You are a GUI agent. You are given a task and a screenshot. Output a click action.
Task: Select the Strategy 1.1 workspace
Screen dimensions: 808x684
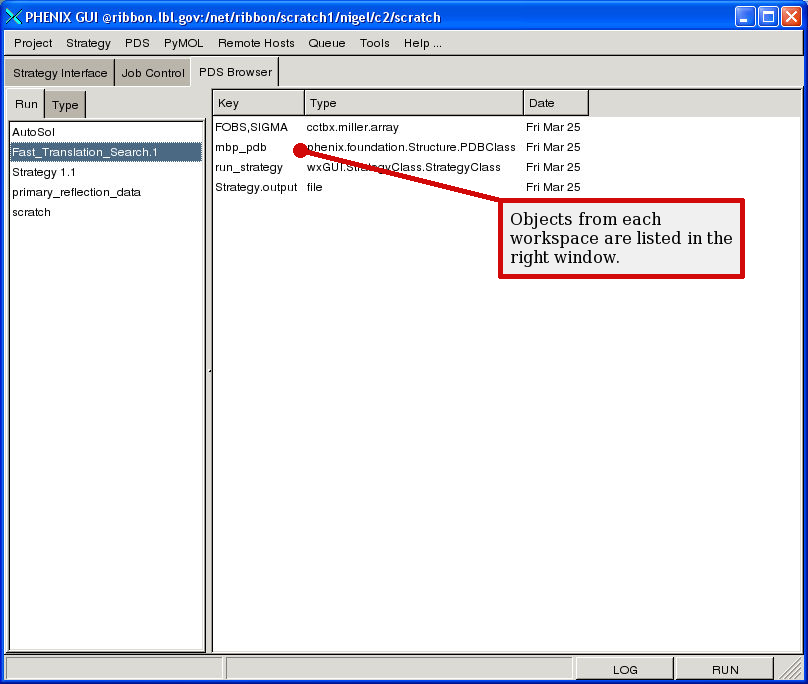pyautogui.click(x=44, y=172)
